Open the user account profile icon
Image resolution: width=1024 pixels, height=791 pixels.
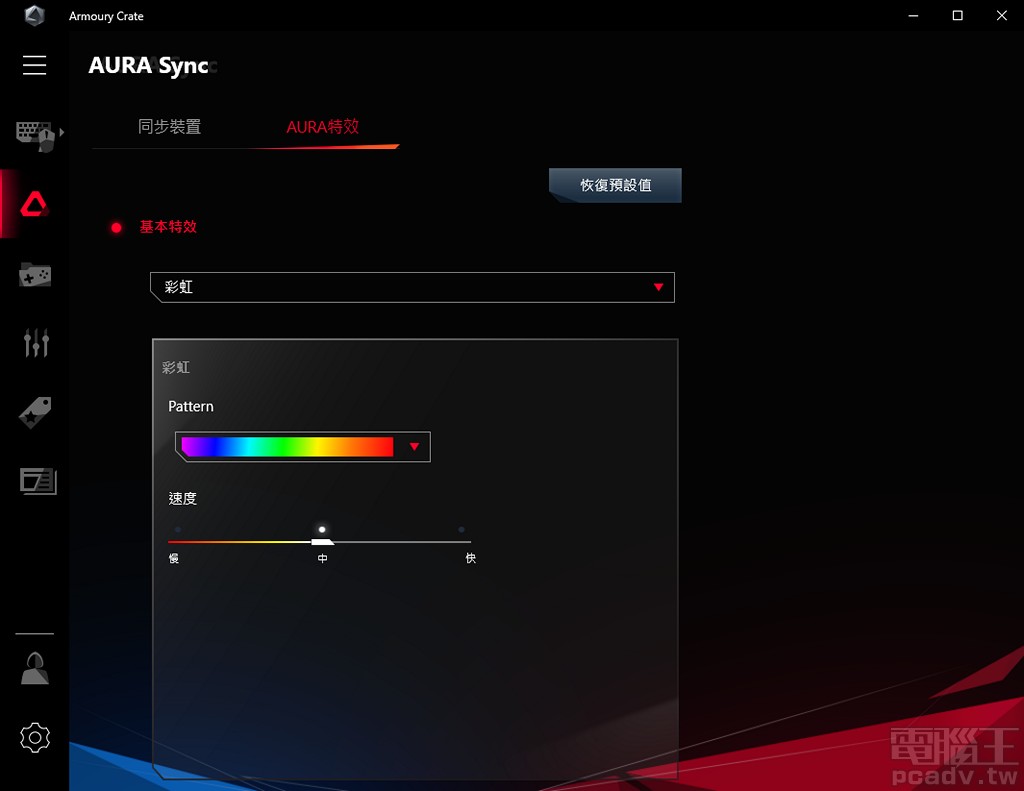33,667
